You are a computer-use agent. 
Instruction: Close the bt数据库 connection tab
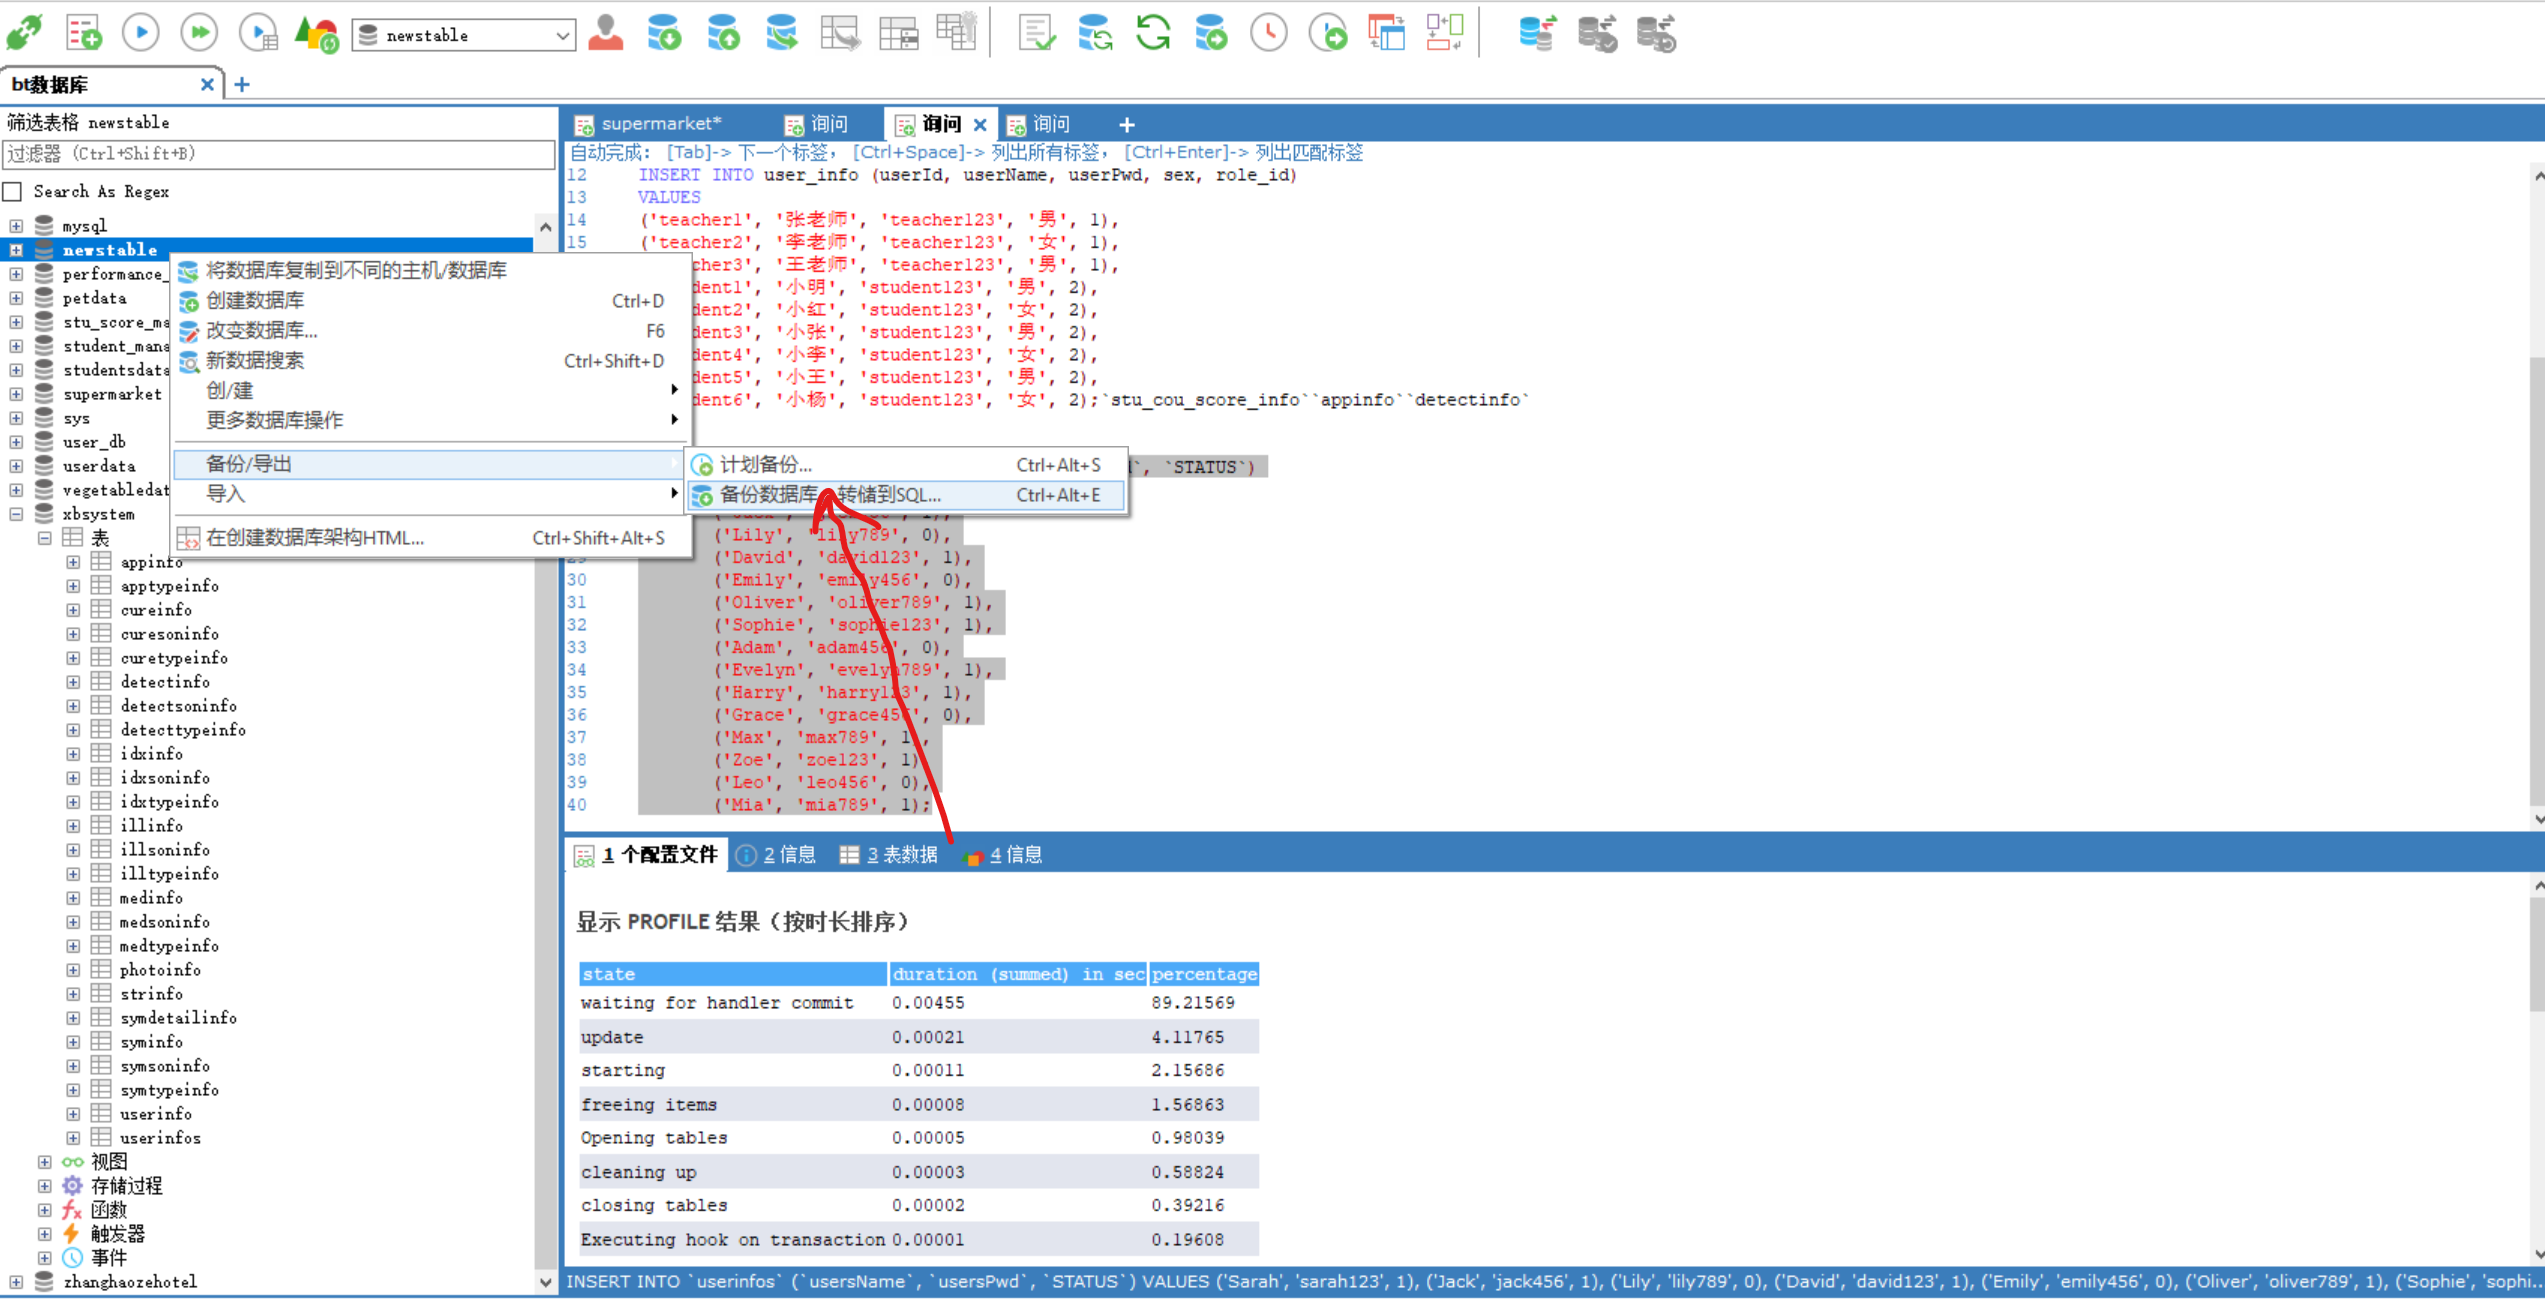point(207,85)
